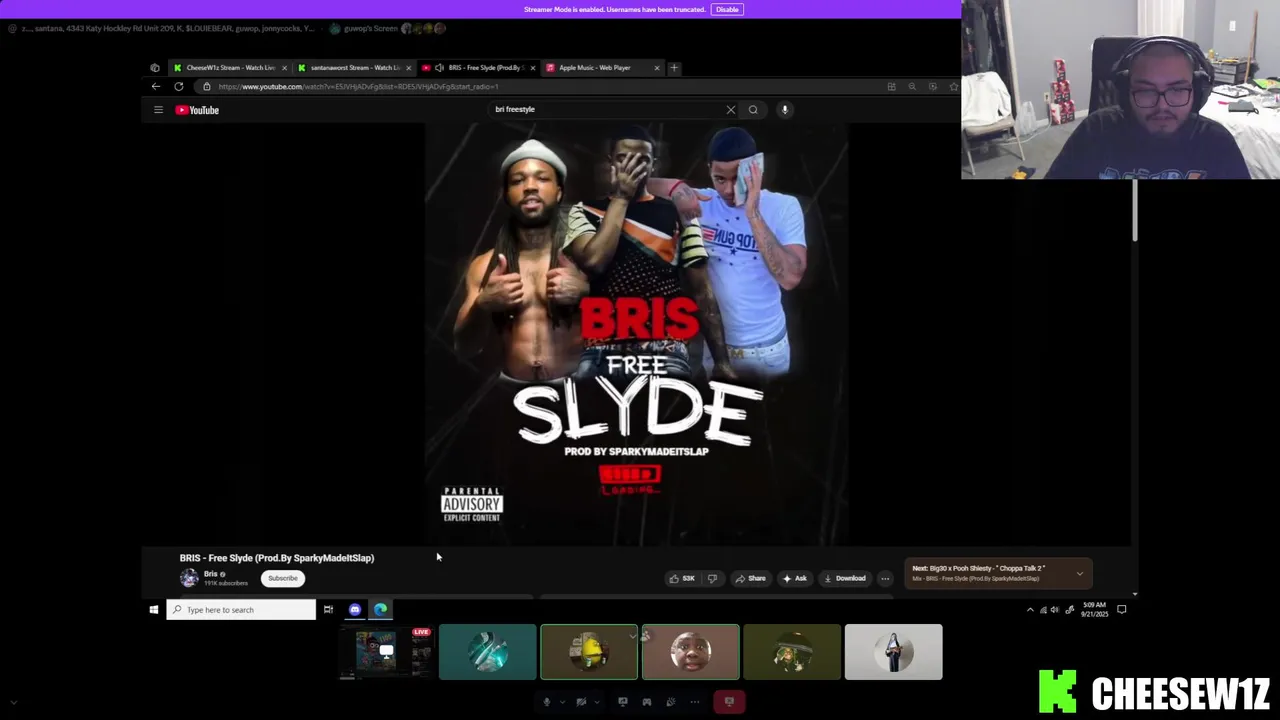Open Microsoft Edge from the taskbar
The image size is (1280, 720).
point(381,610)
